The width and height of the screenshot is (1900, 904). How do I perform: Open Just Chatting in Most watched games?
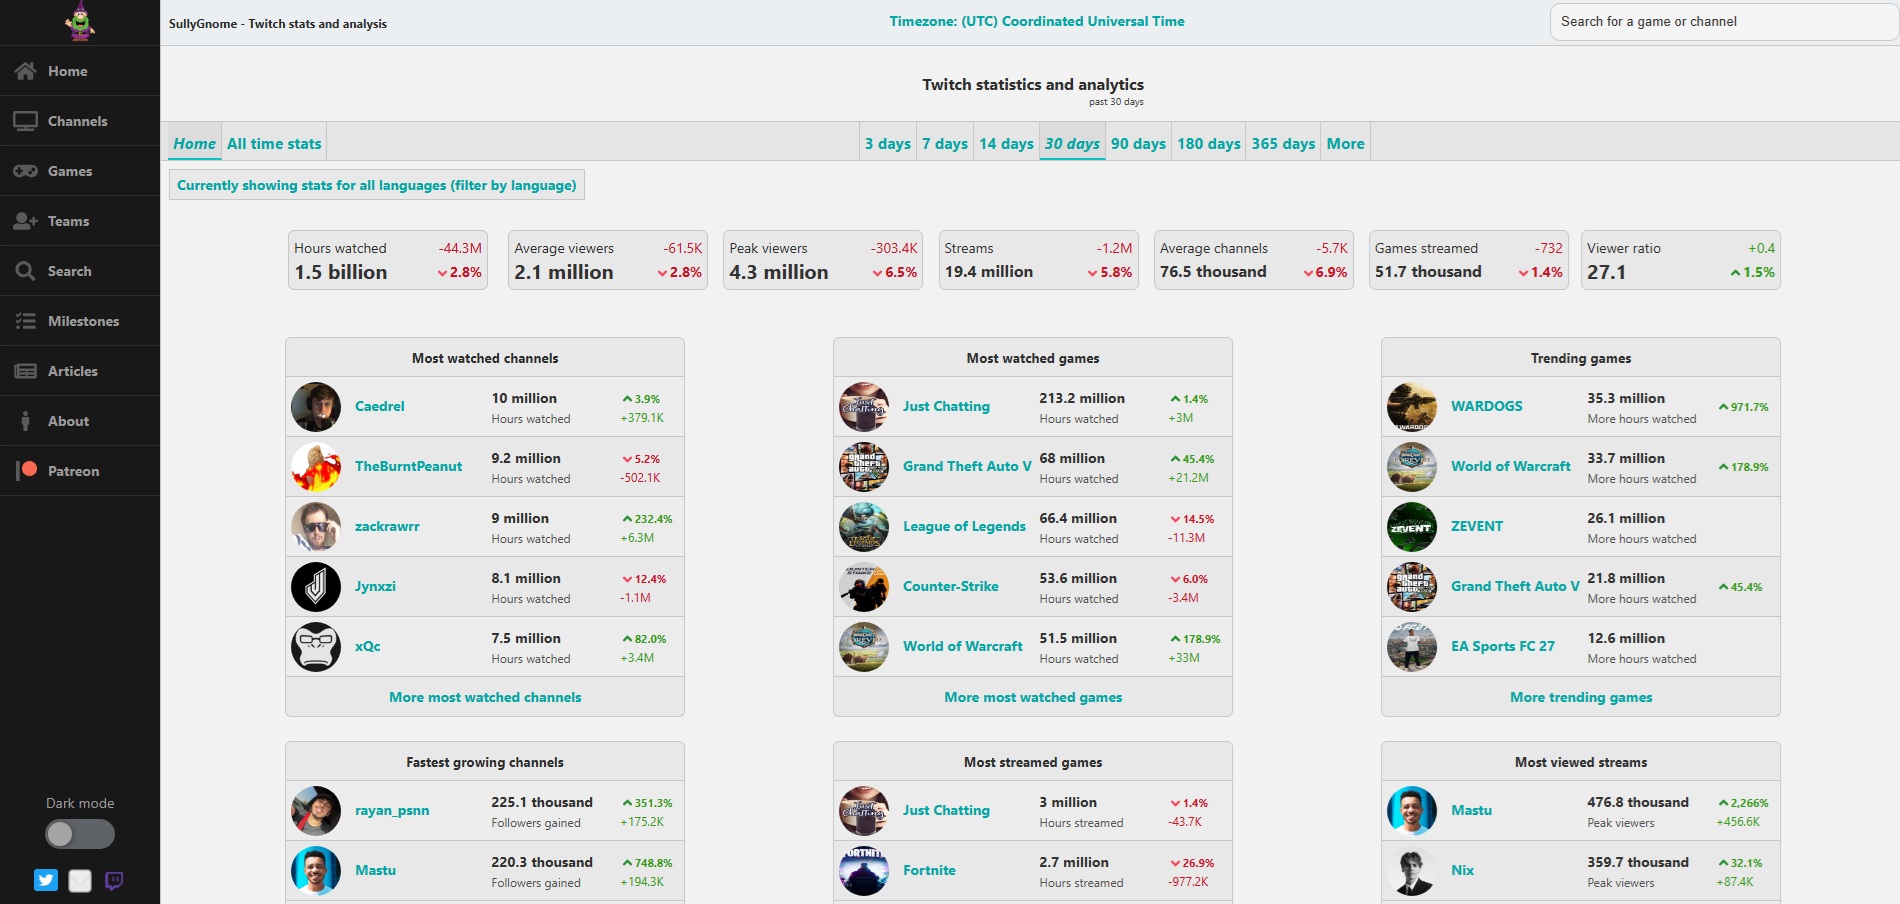(946, 406)
